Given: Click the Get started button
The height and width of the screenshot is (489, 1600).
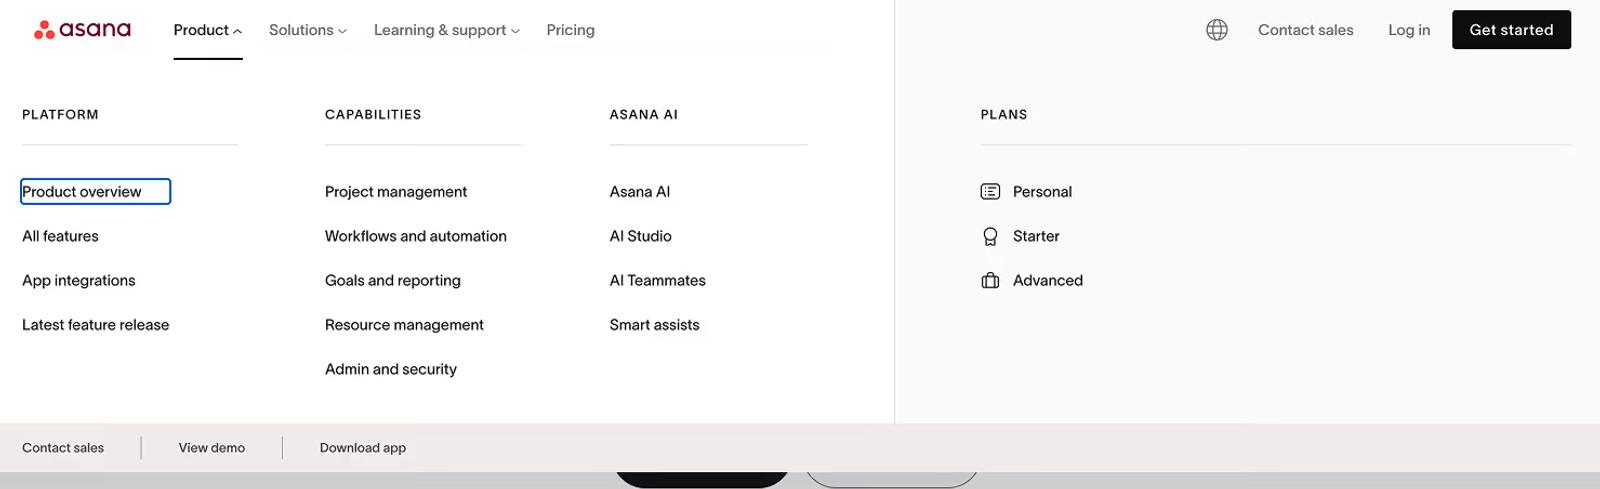Looking at the screenshot, I should (x=1511, y=30).
